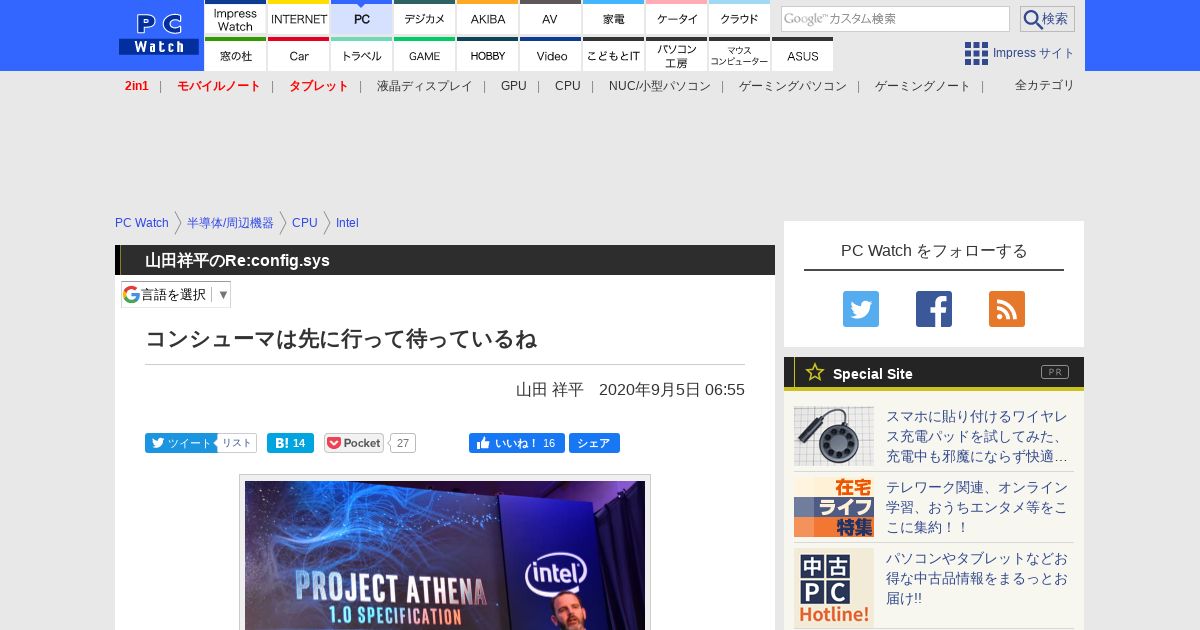Click the リスト button next to ツイート
The height and width of the screenshot is (630, 1200).
[x=237, y=443]
